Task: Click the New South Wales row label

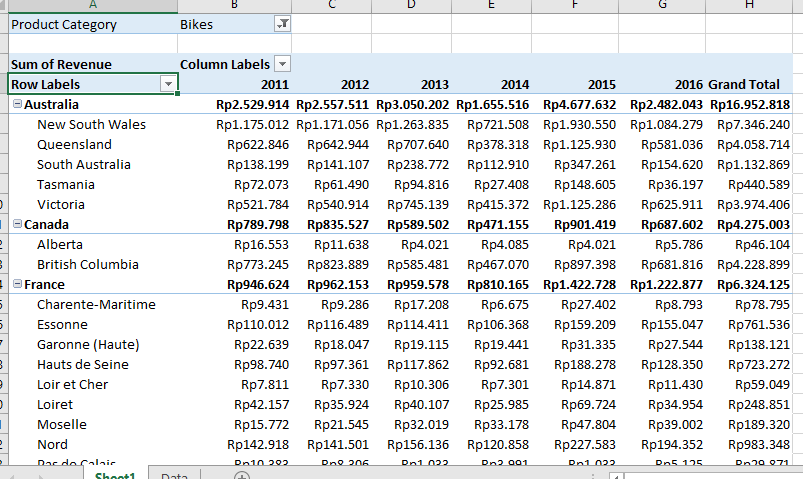Action: (x=91, y=124)
